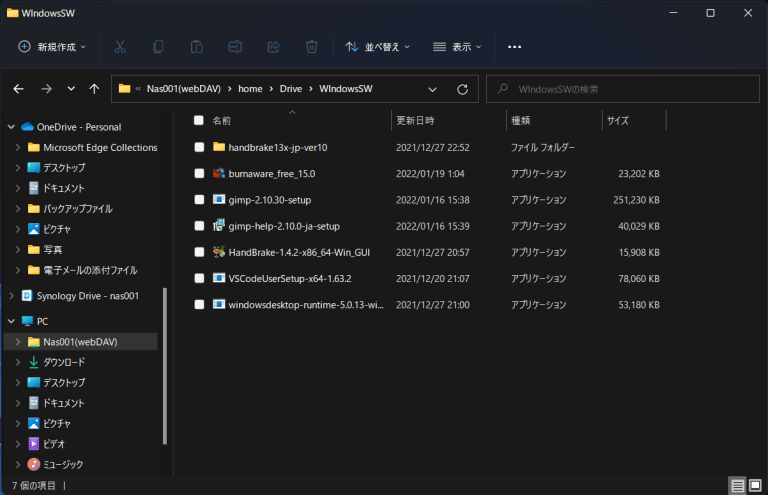Click the VSCodeUserSetup file icon
Screen dimensions: 768x495
219,278
